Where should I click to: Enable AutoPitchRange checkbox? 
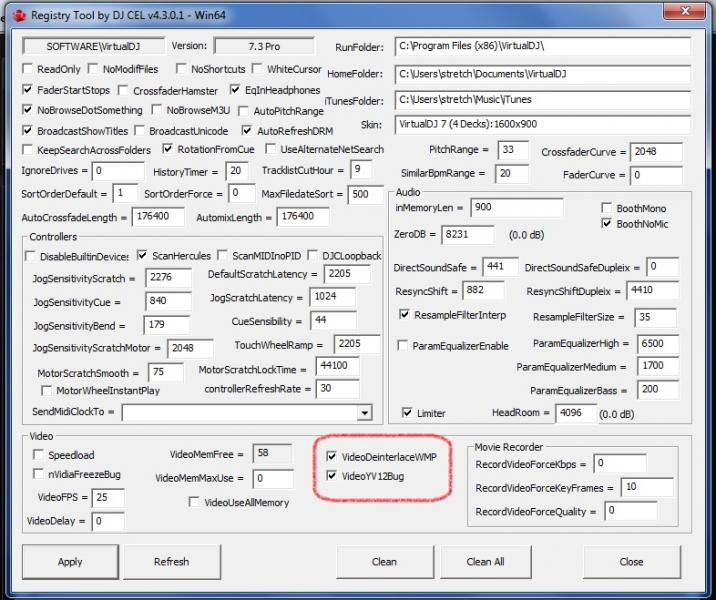(243, 111)
